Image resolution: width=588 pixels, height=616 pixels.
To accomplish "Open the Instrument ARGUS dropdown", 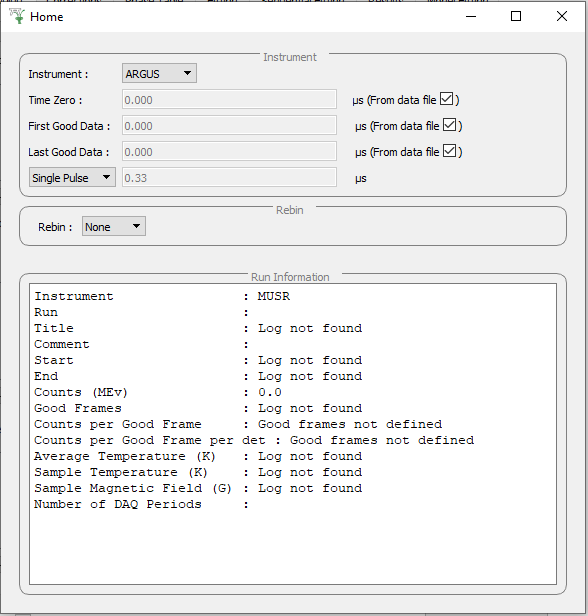I will click(159, 73).
